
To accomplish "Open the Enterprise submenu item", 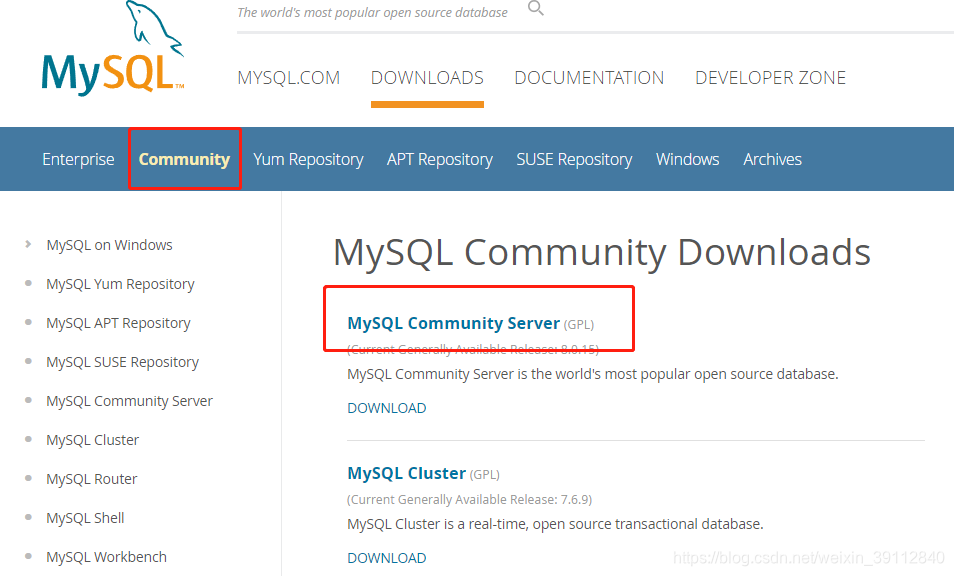I will tap(78, 159).
